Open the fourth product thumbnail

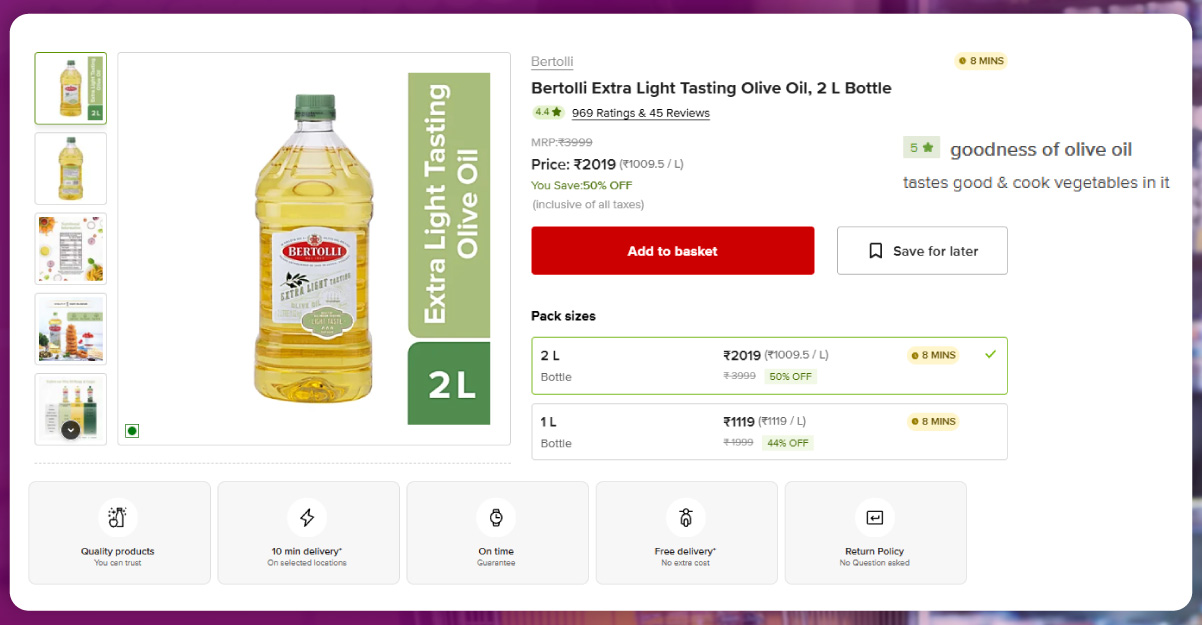[x=70, y=329]
